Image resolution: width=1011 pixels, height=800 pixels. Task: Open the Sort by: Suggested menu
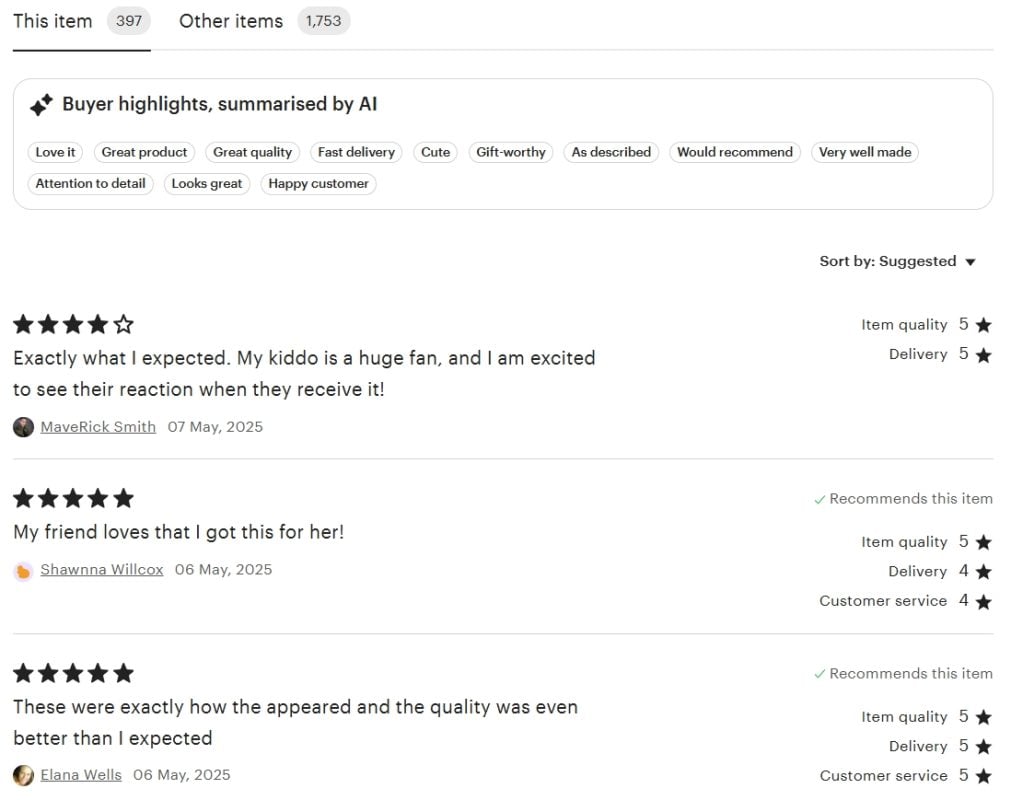[898, 261]
